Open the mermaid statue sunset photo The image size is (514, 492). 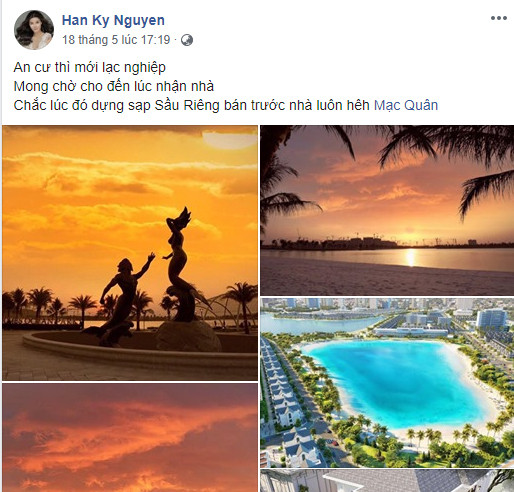(130, 253)
